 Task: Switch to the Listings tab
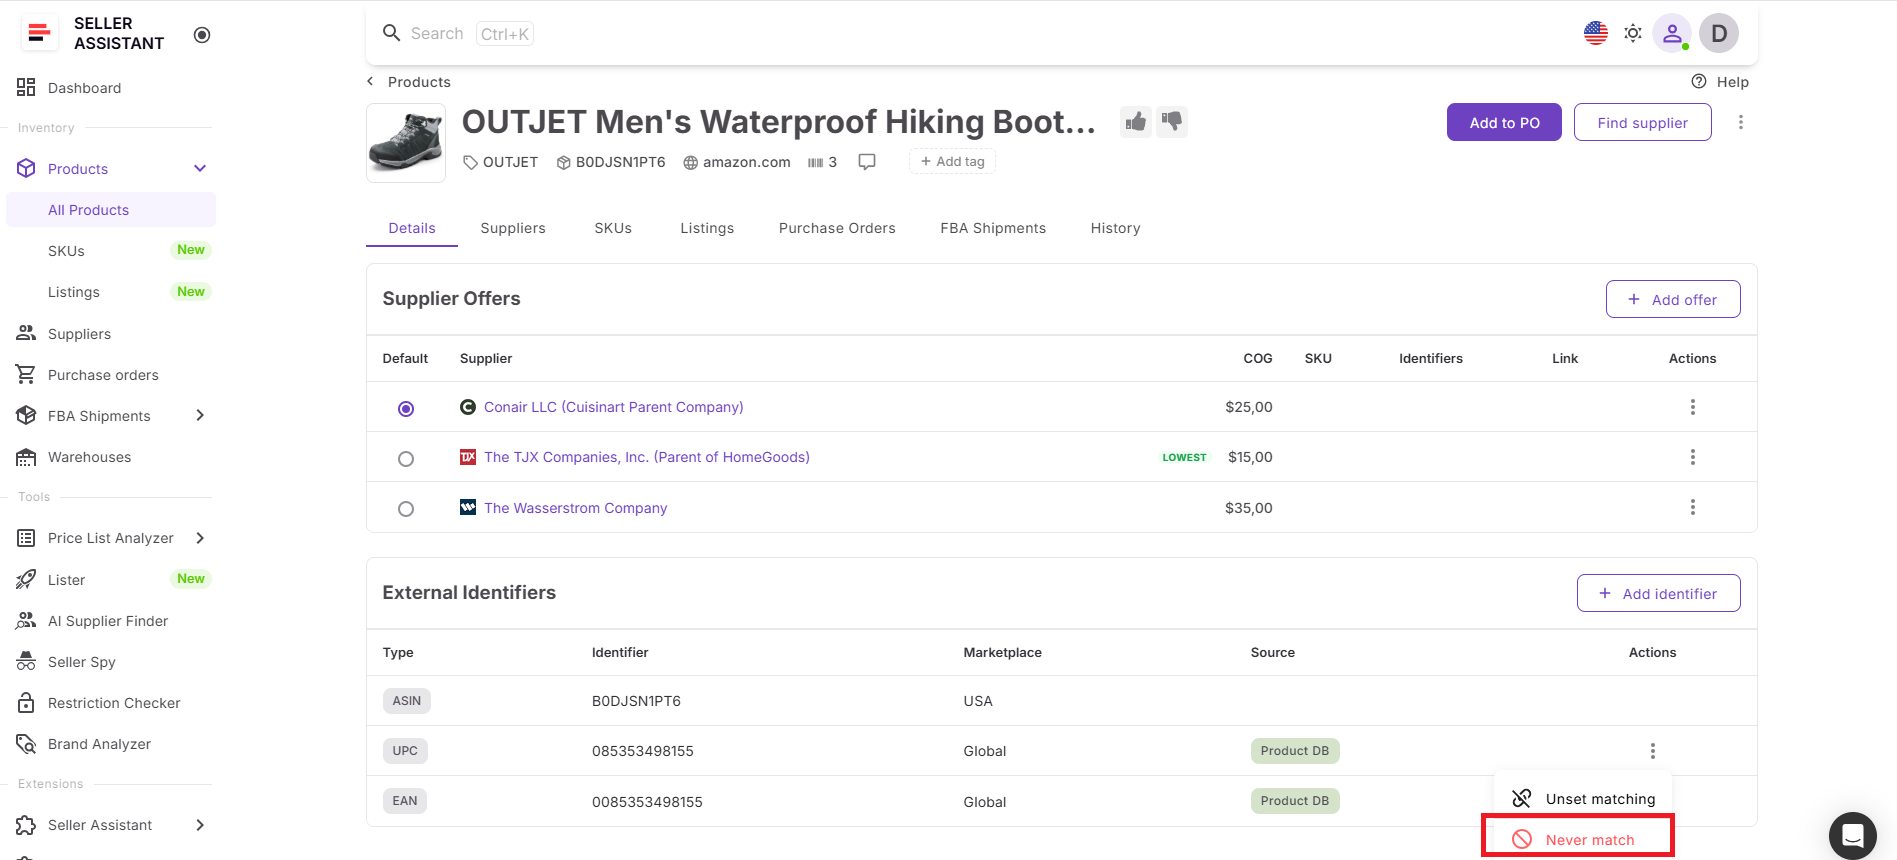click(x=707, y=228)
